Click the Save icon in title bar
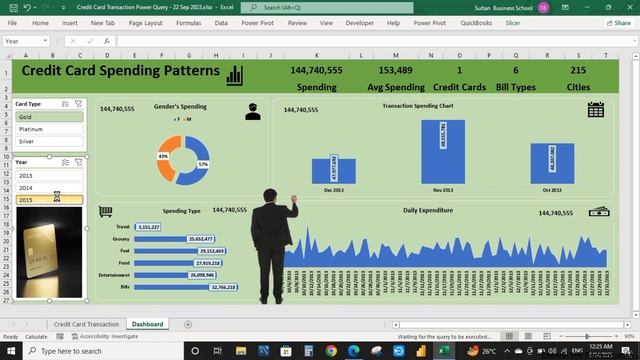The height and width of the screenshot is (360, 640). (x=13, y=7)
